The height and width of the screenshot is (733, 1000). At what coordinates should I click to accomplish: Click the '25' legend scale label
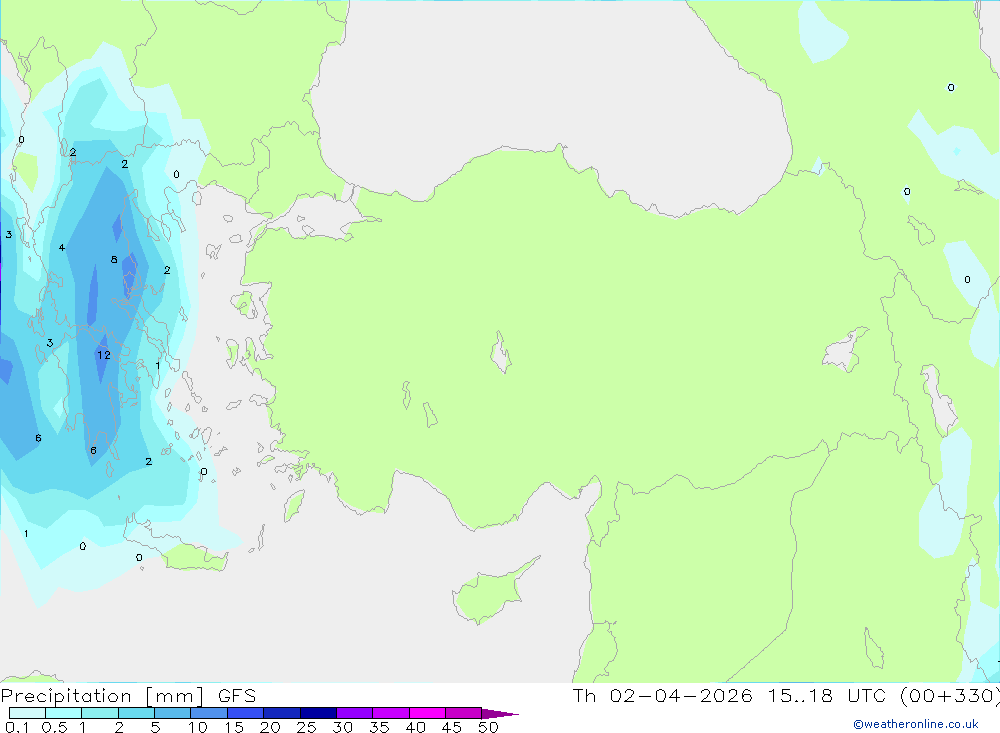point(306,727)
